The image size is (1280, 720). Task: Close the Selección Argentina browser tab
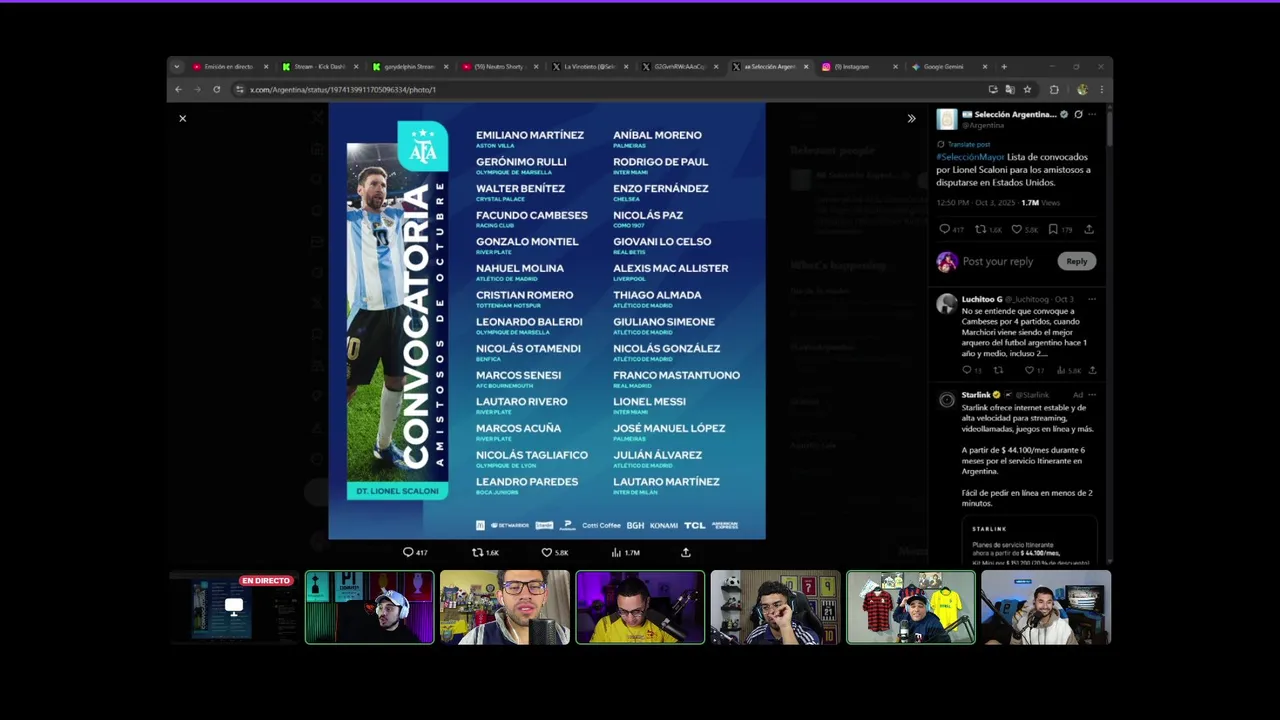806,67
